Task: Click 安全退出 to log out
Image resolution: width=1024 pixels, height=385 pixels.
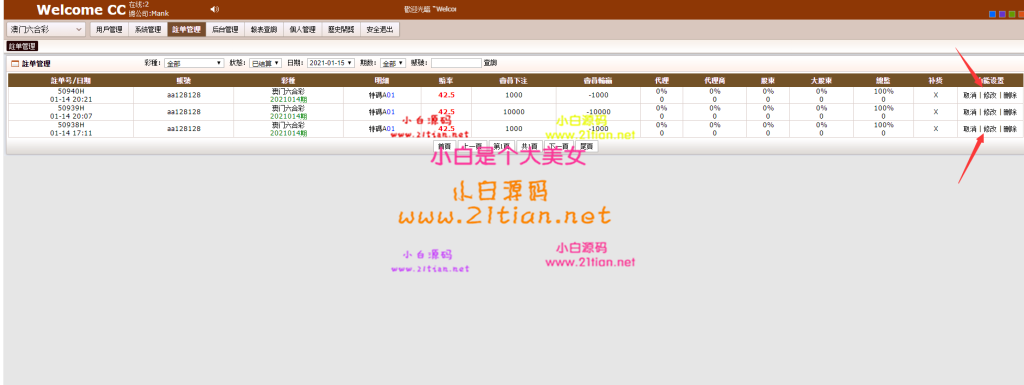Action: (x=379, y=29)
